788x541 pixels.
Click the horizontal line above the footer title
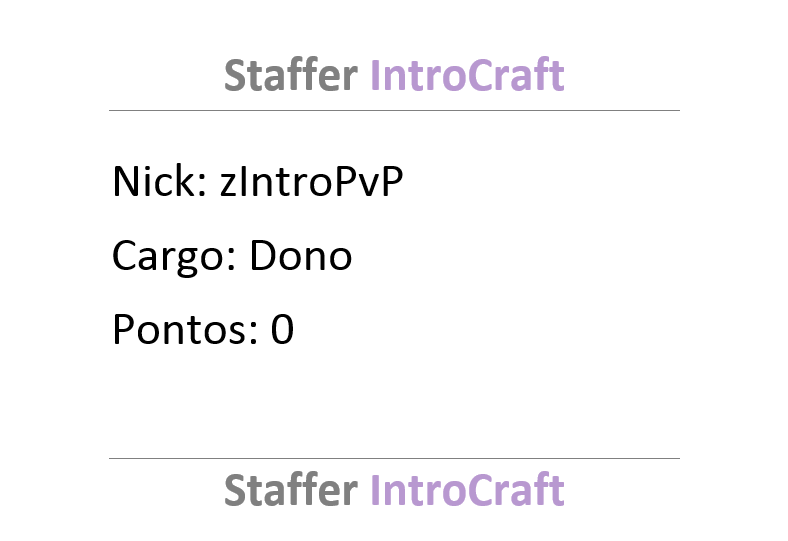(x=394, y=458)
